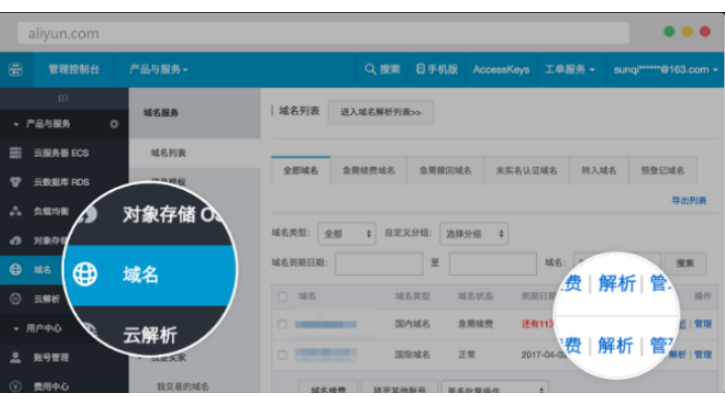Switch to 急需续费域名 tab
The height and width of the screenshot is (396, 725).
369,171
